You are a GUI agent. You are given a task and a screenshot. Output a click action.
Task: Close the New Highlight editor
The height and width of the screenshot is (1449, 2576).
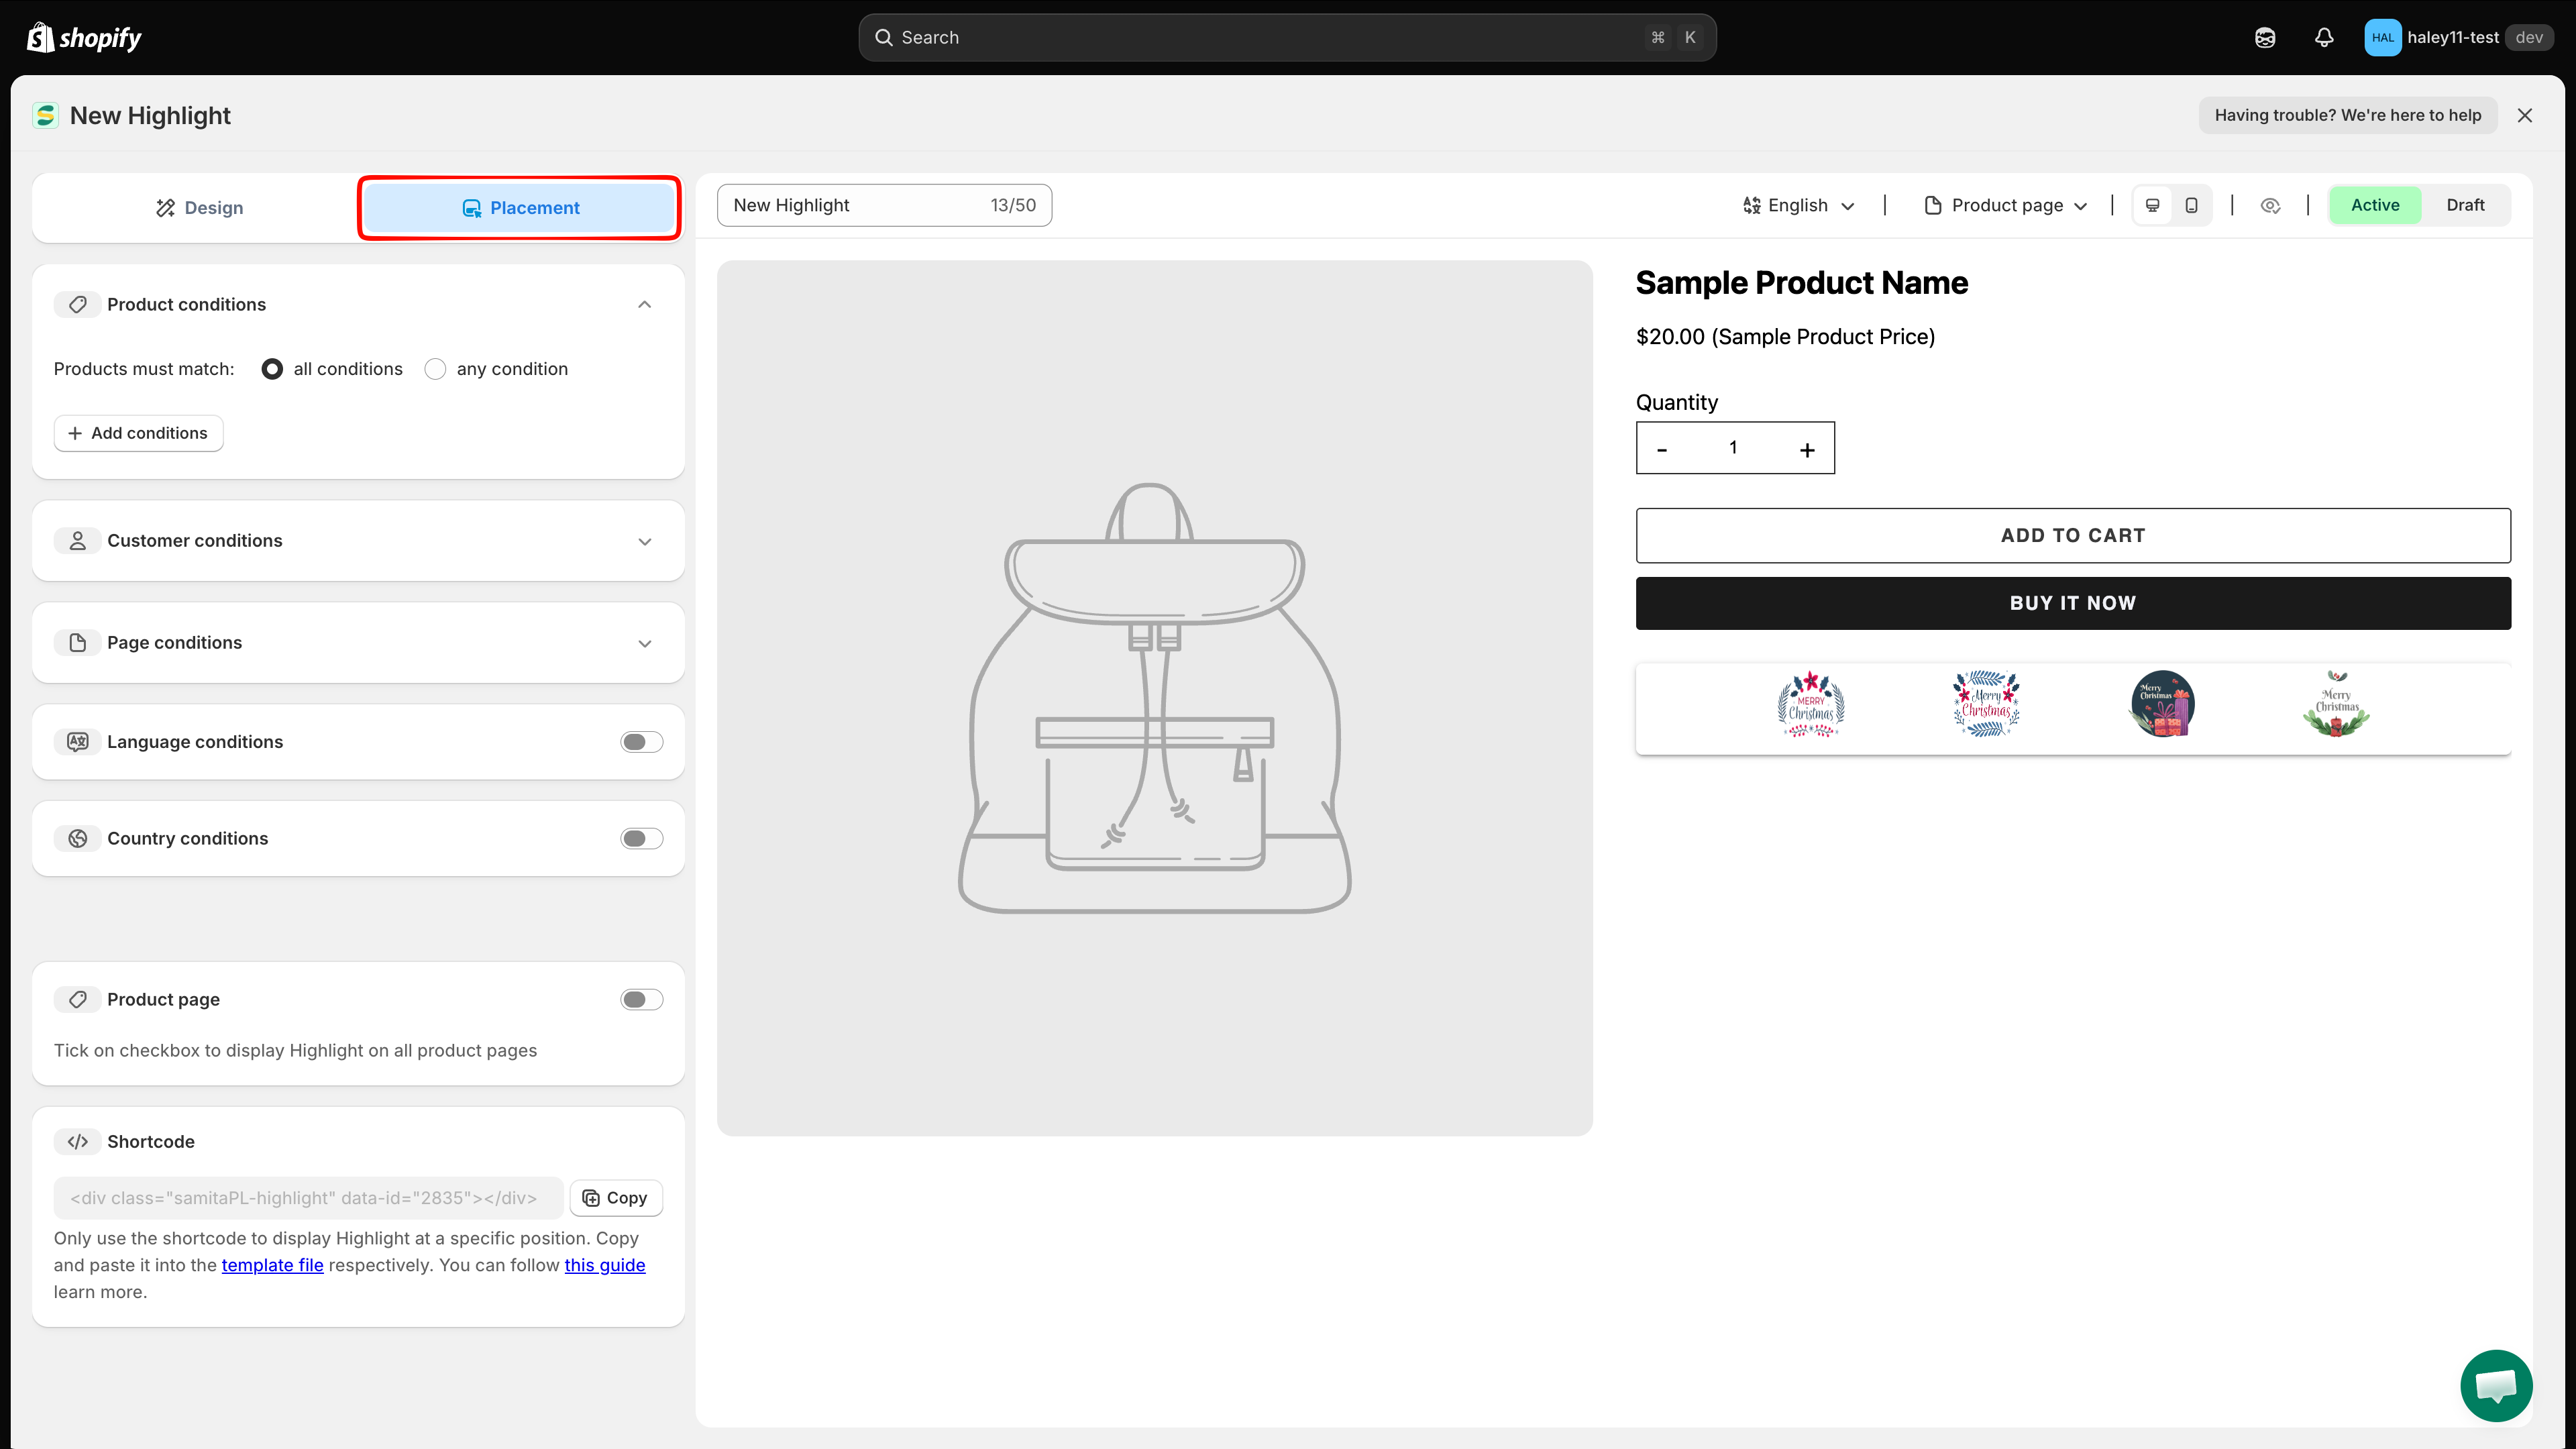pos(2524,116)
